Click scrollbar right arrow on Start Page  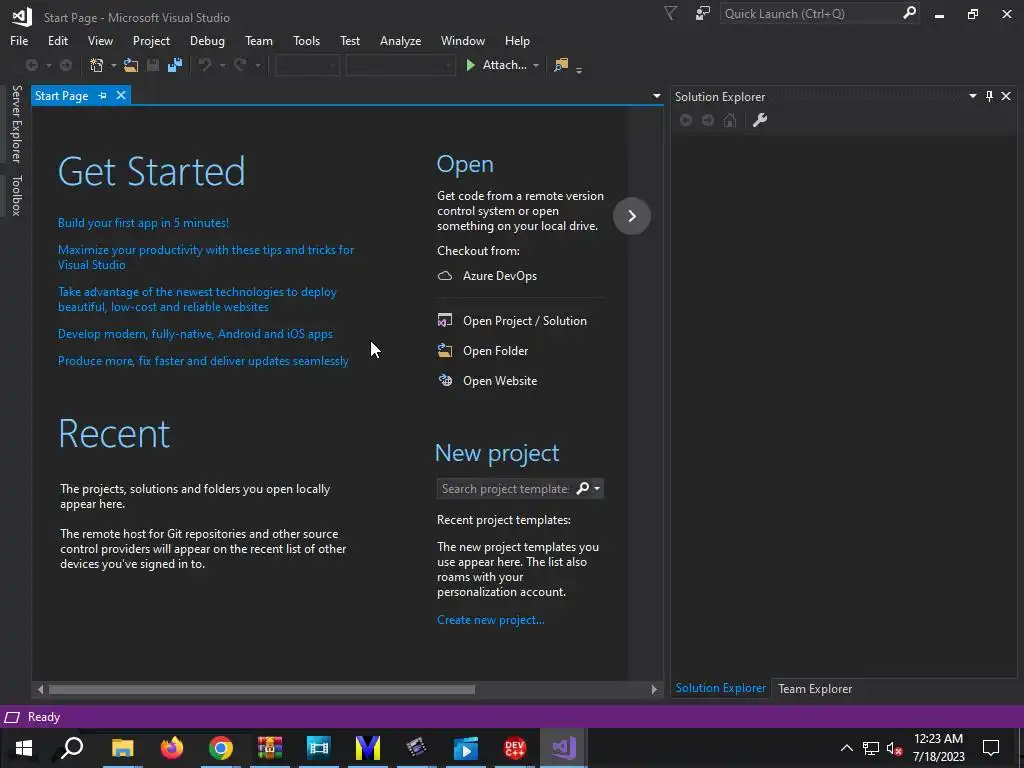pos(654,689)
